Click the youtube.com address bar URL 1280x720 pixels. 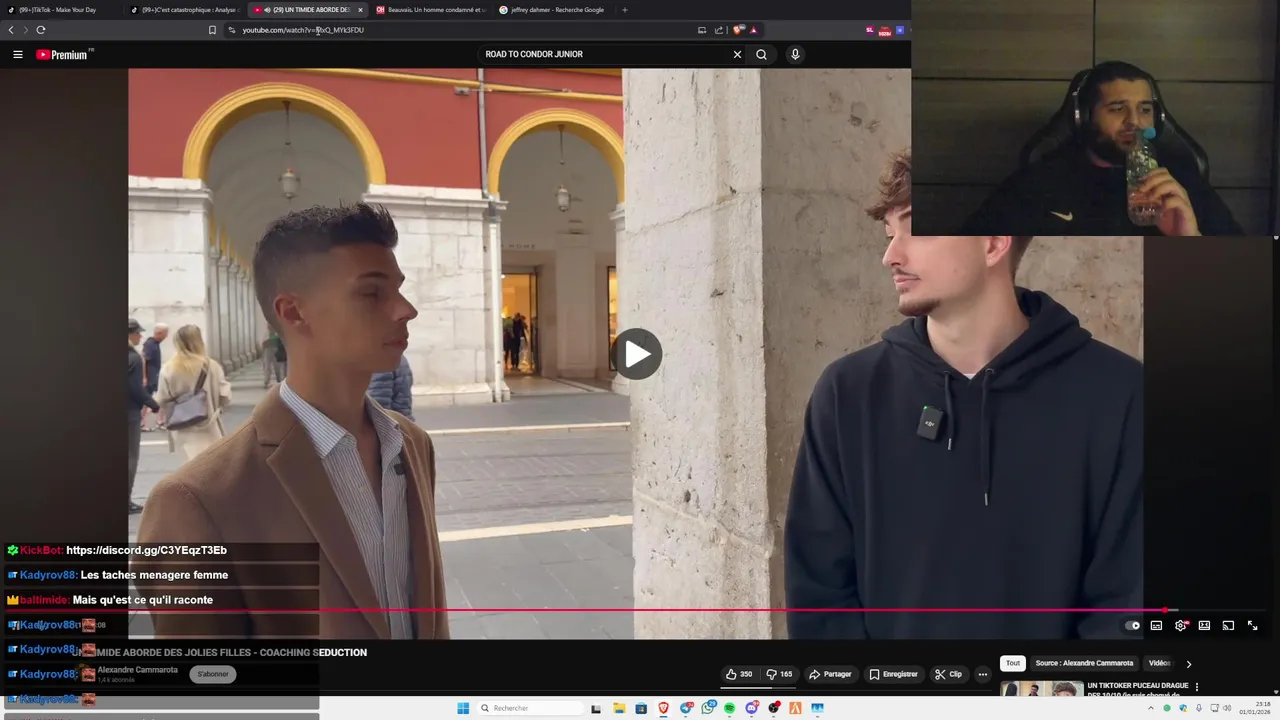[x=303, y=30]
